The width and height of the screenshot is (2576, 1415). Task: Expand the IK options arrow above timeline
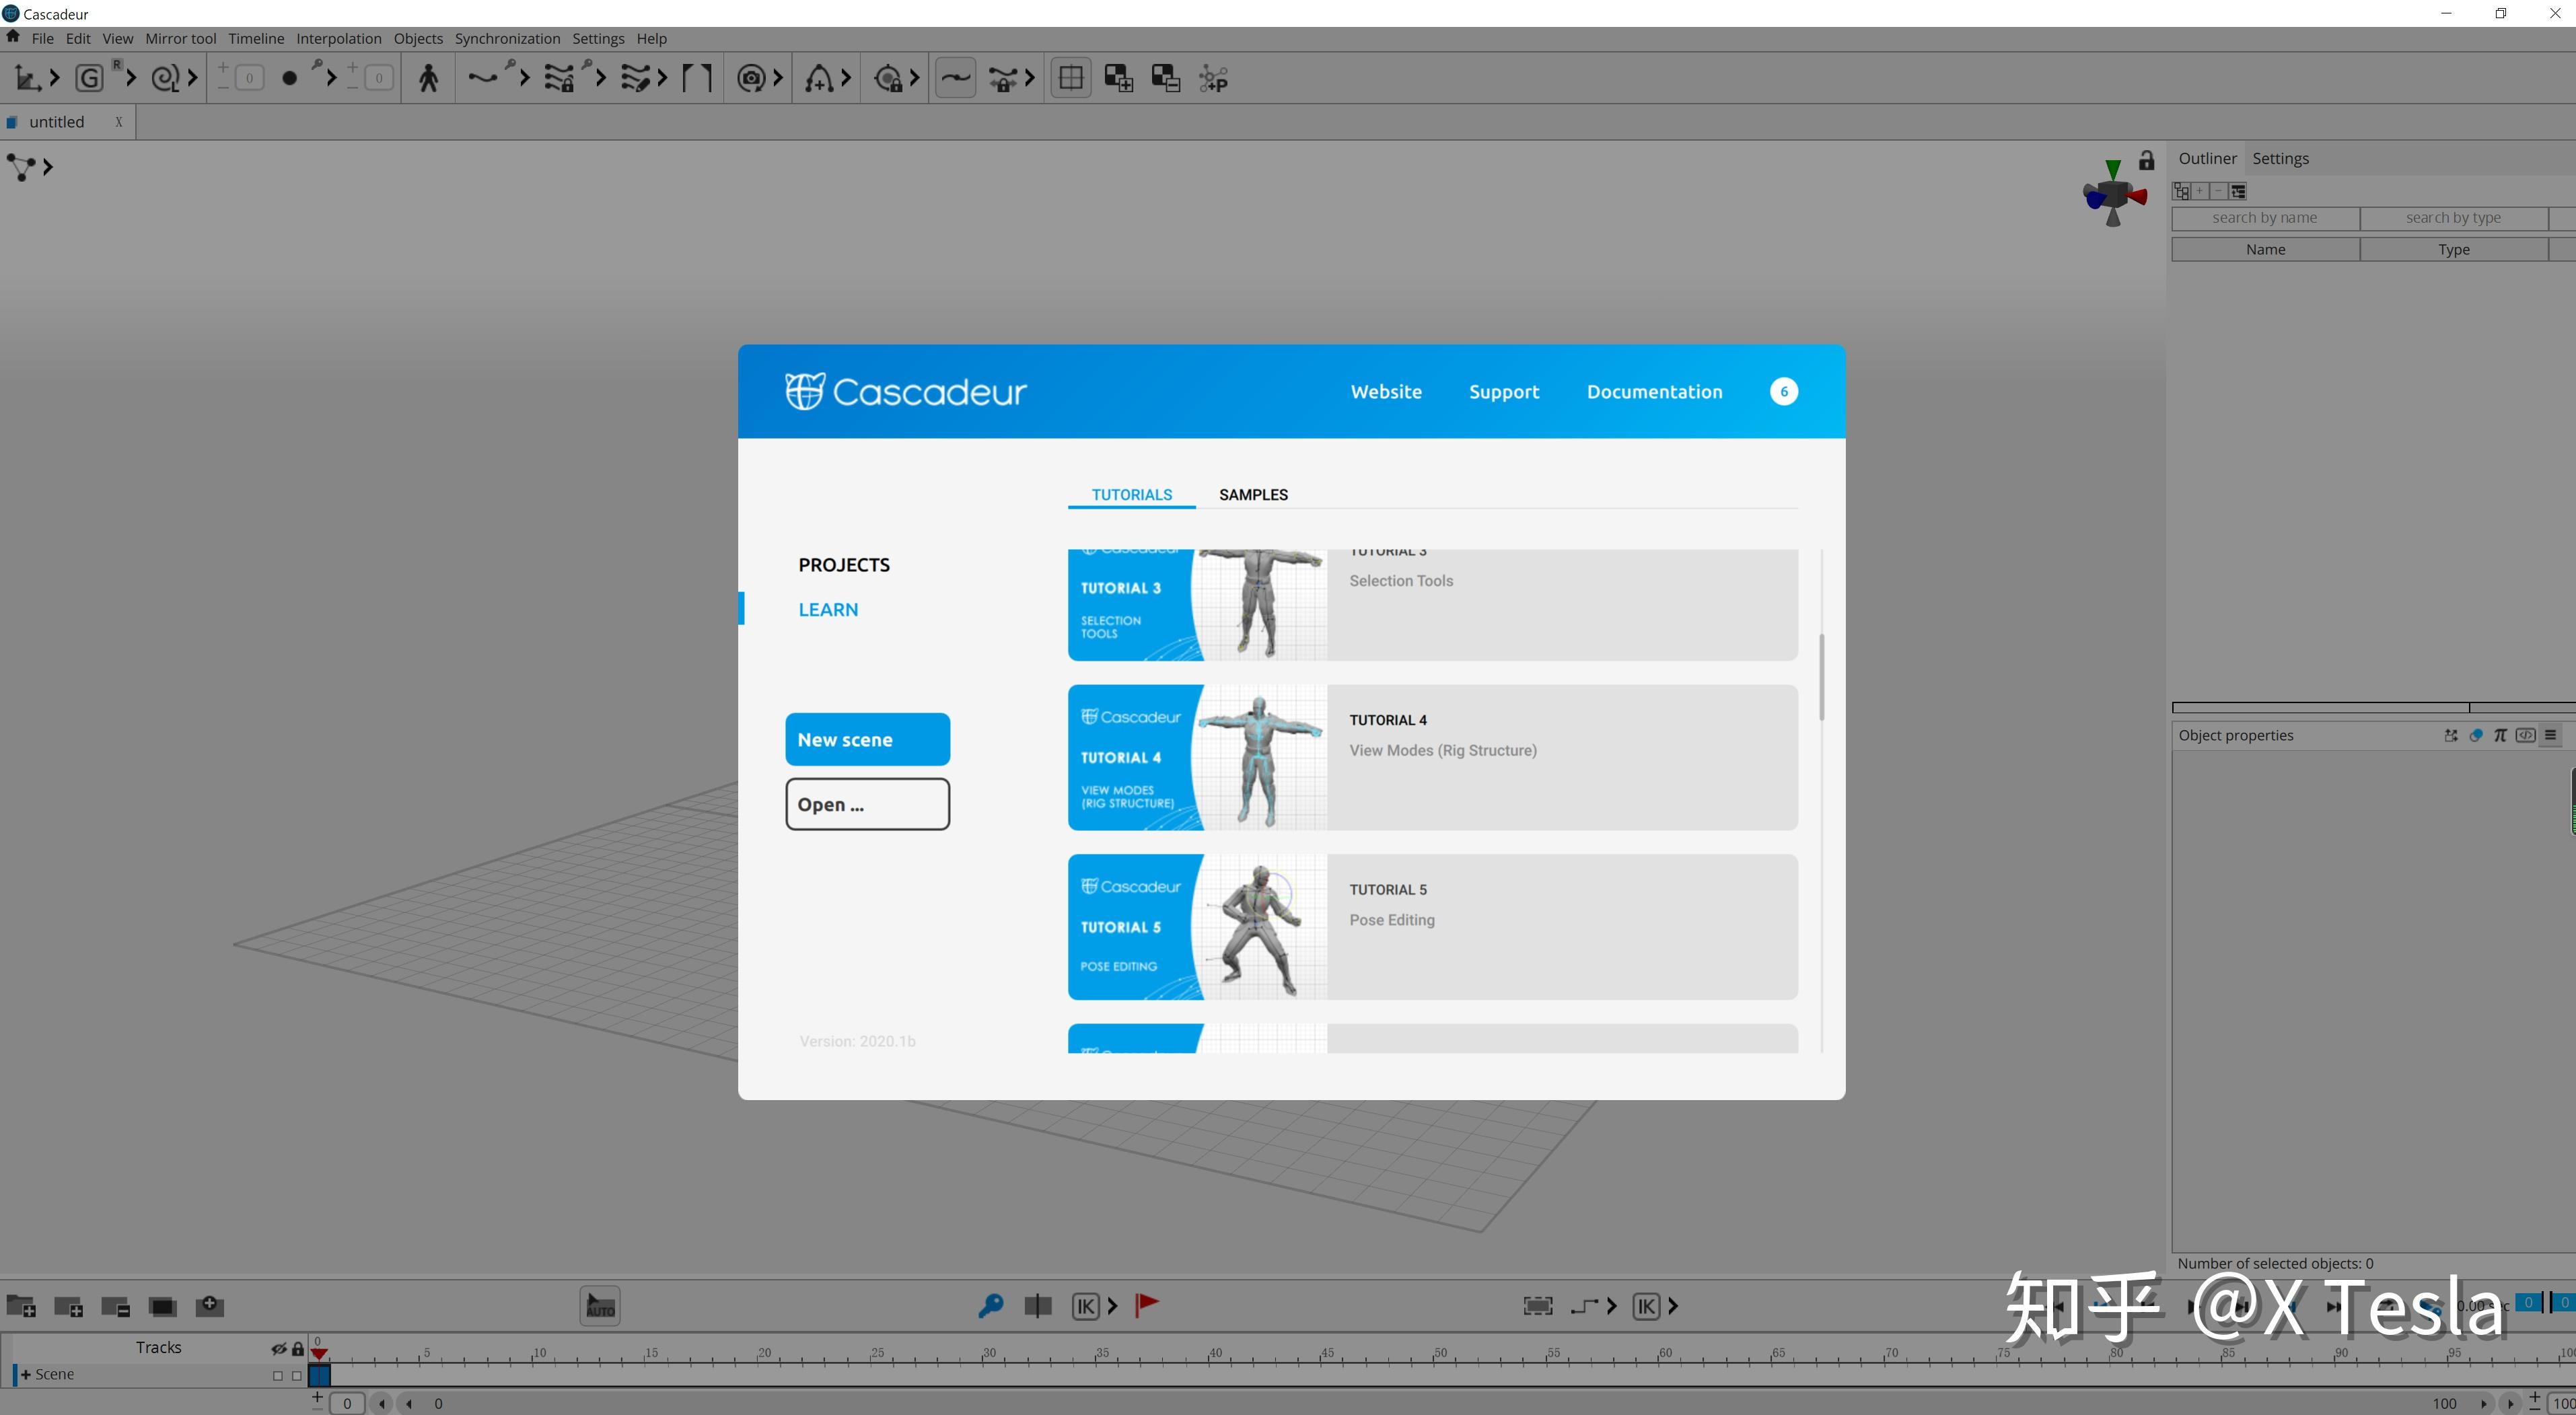click(1112, 1305)
